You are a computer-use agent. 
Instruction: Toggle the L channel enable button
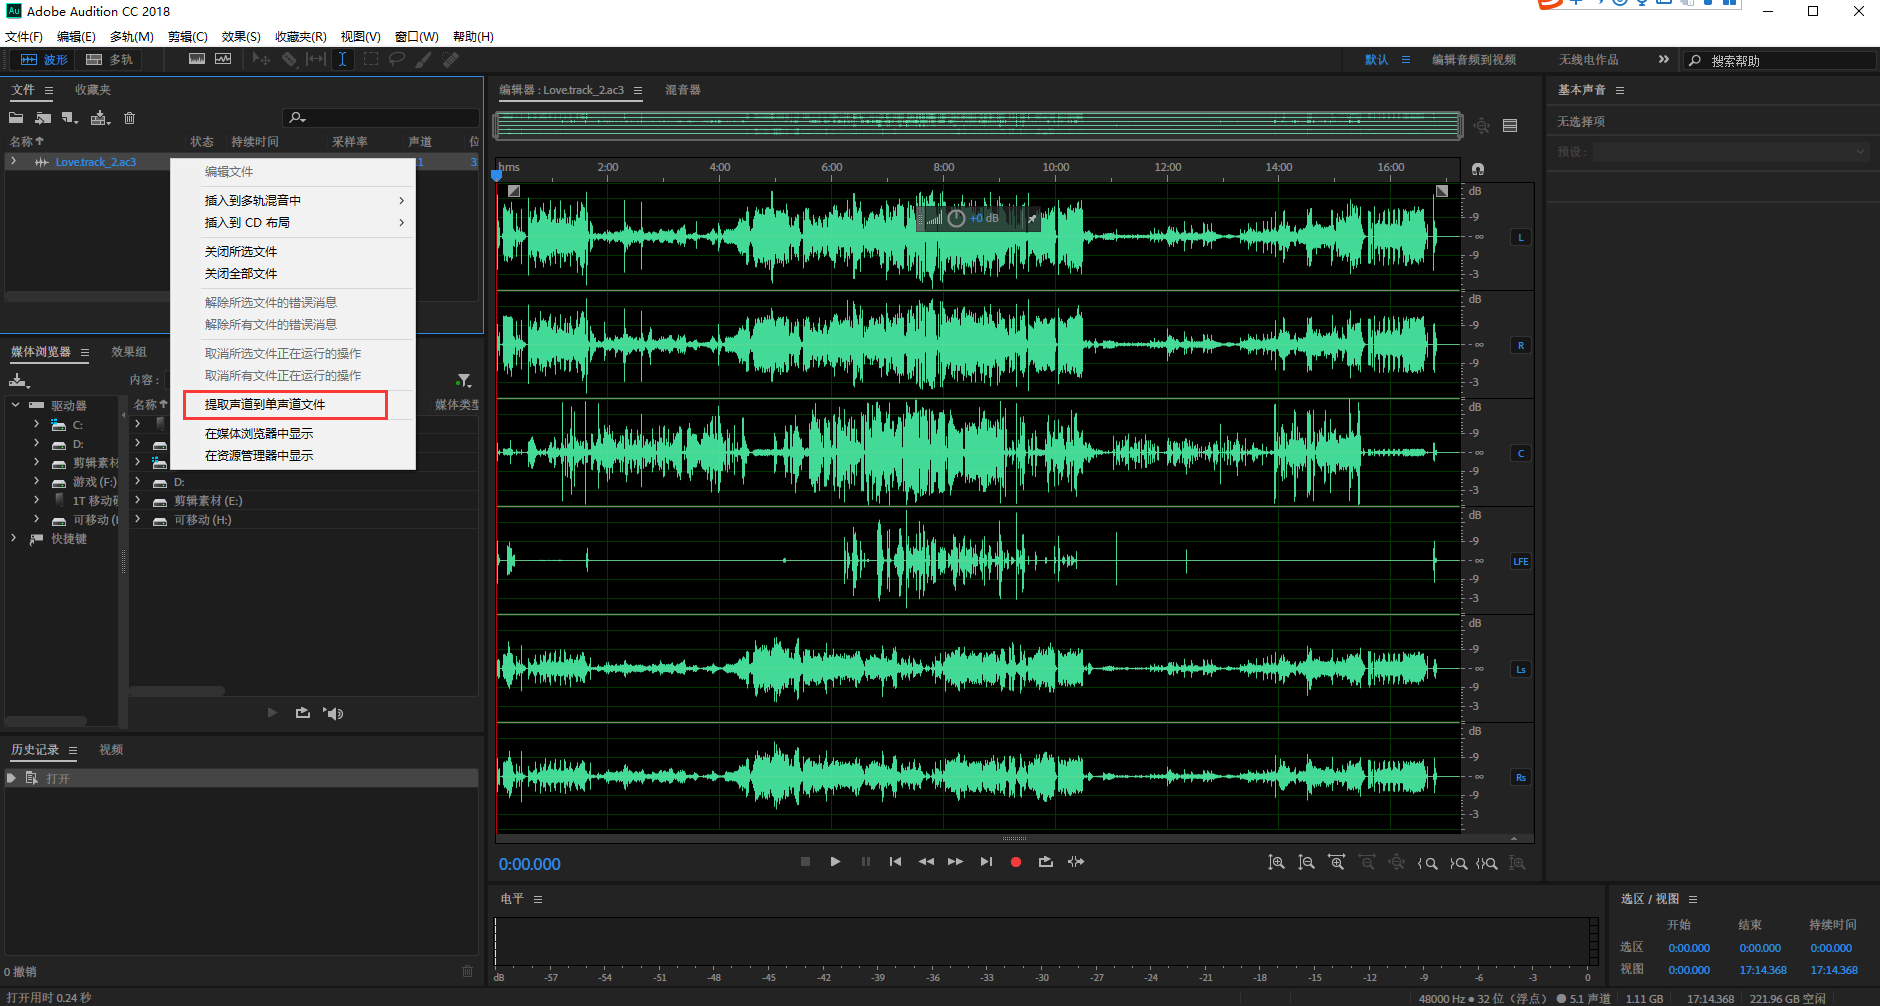tap(1521, 238)
